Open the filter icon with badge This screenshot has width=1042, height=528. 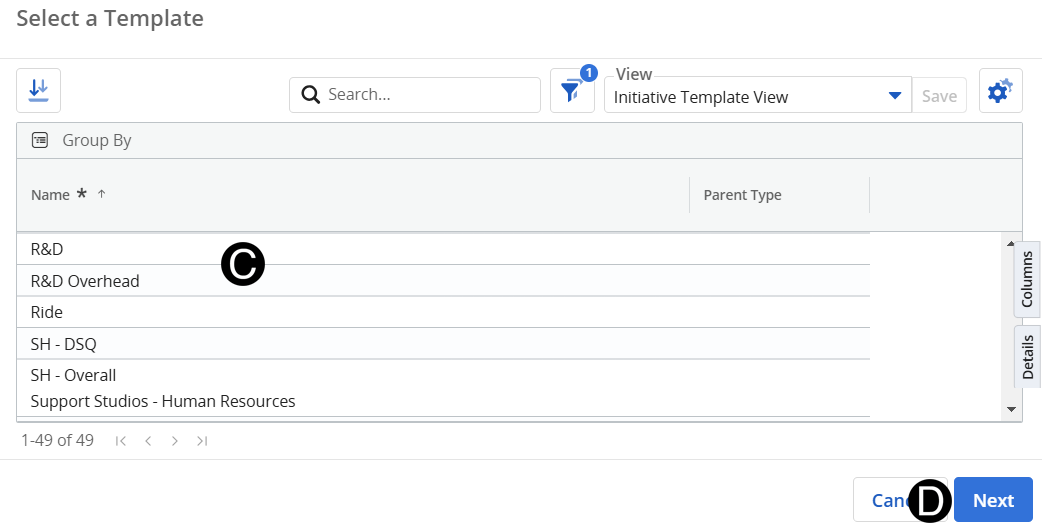[571, 92]
